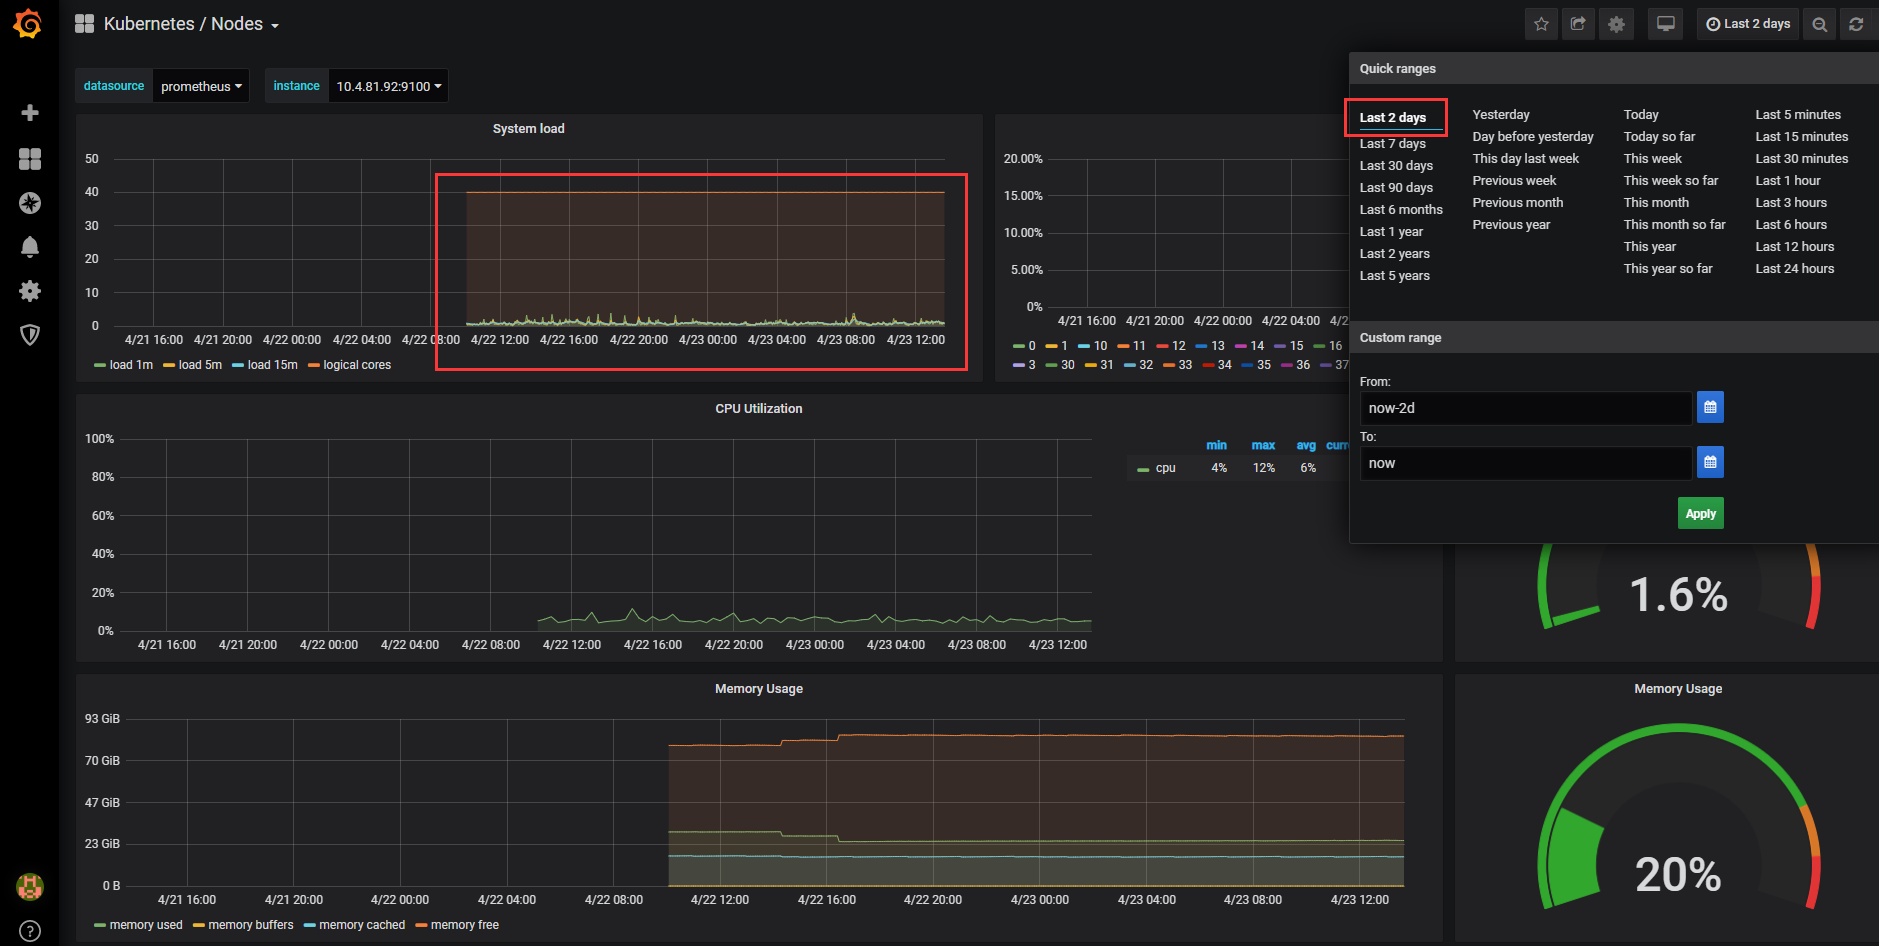Viewport: 1879px width, 946px height.
Task: Open dashboard settings gear in the top bar
Action: [1616, 24]
